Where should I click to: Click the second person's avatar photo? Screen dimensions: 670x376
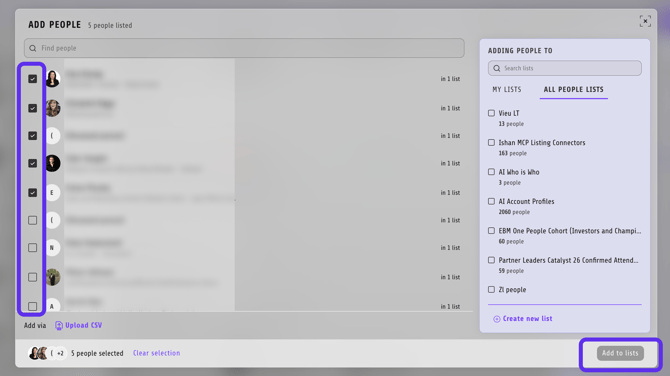click(53, 108)
